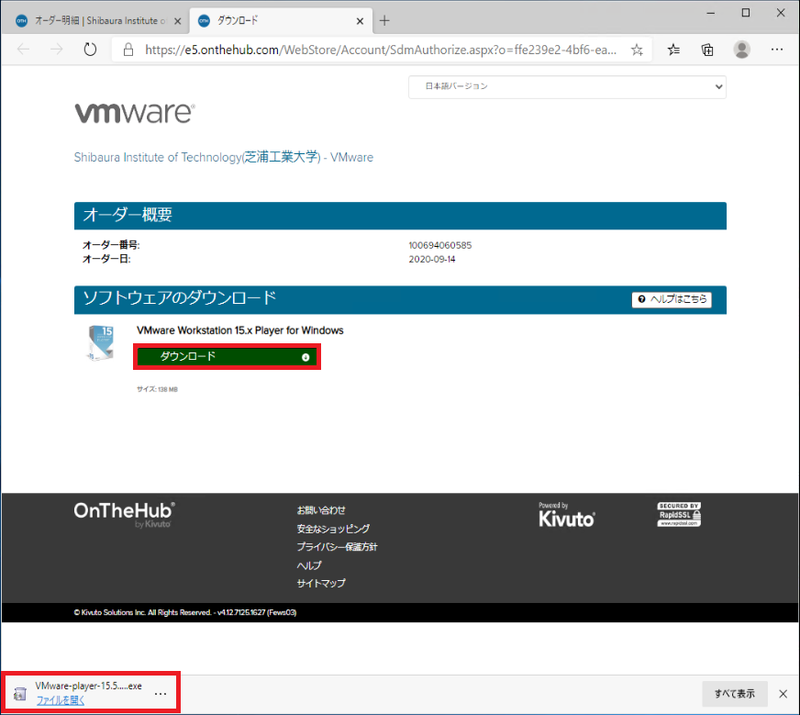The image size is (800, 715).
Task: Maximize the browser window
Action: [745, 13]
